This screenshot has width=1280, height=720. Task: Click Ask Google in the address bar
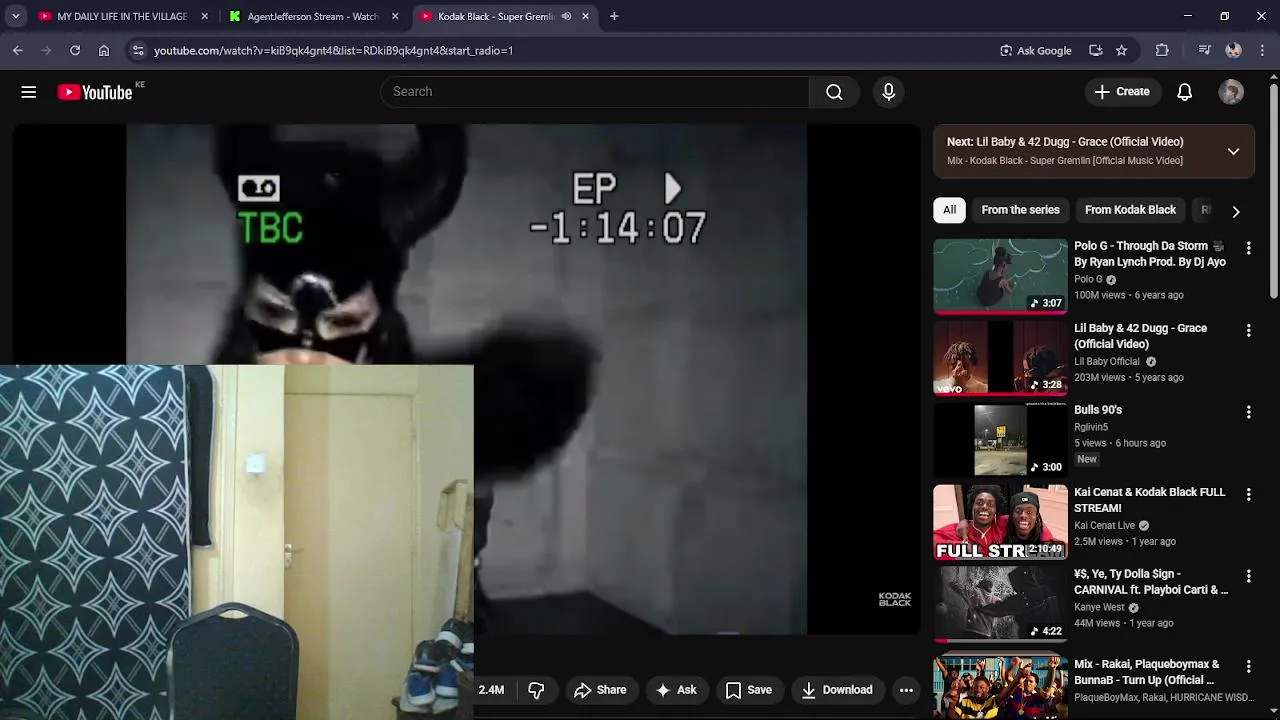1035,50
